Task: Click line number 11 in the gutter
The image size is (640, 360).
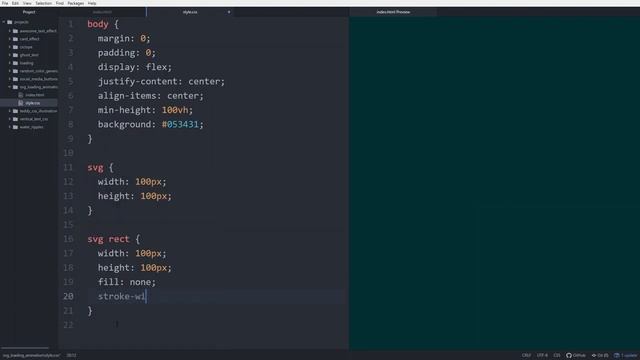Action: point(69,167)
